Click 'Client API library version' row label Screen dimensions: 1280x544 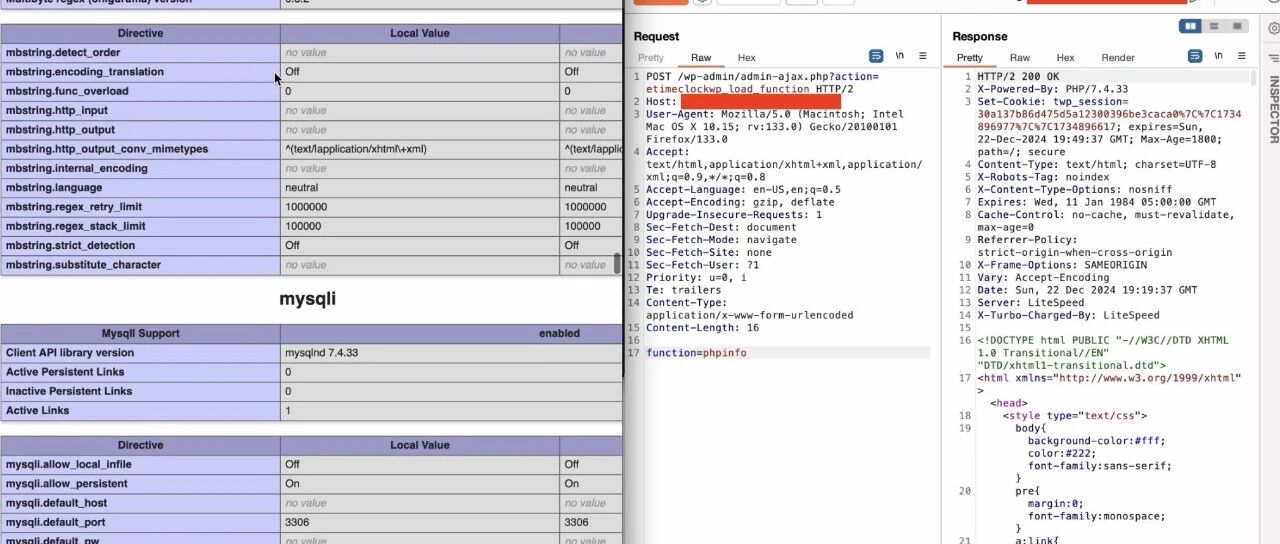140,353
